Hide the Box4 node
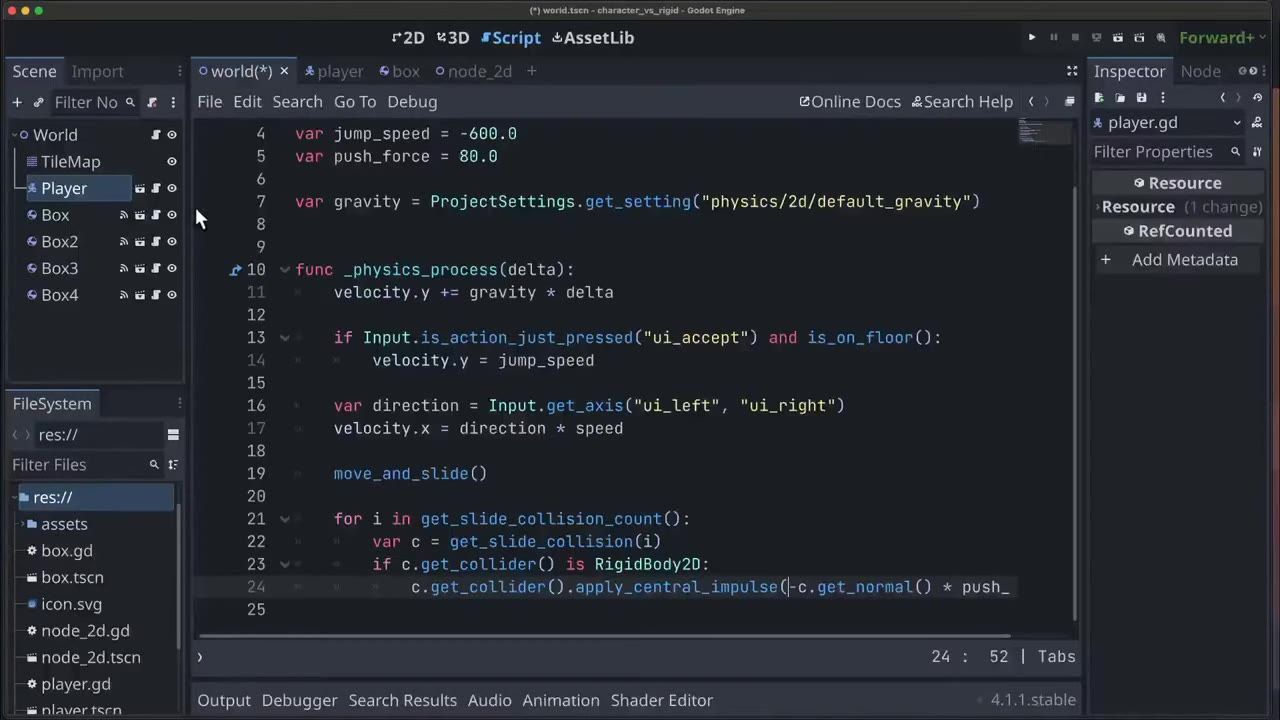The width and height of the screenshot is (1280, 720). coord(172,295)
